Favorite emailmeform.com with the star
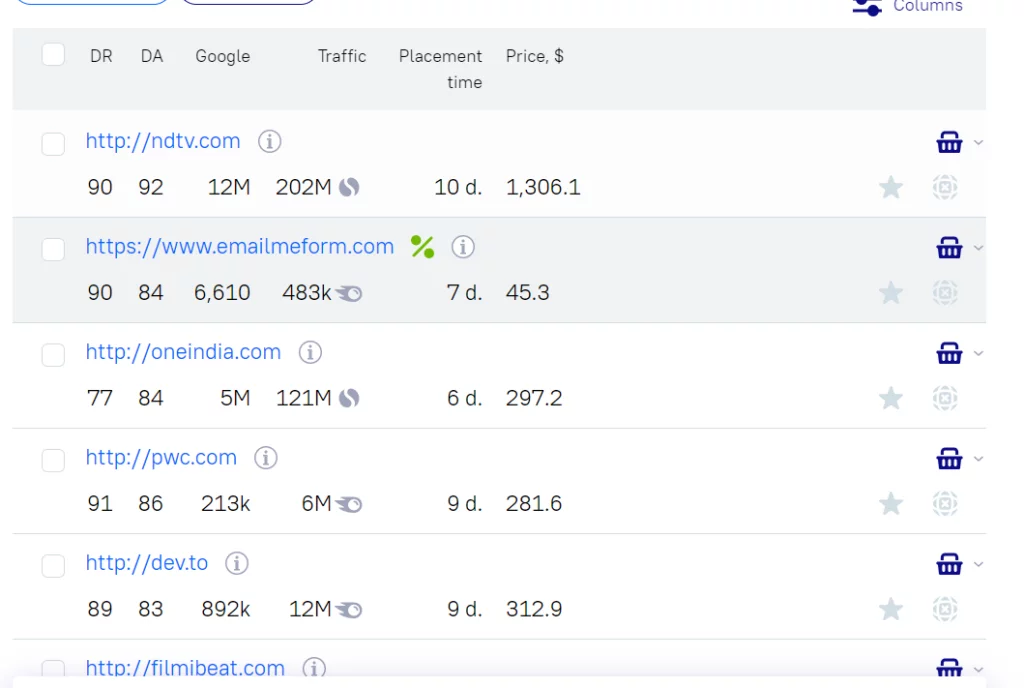The height and width of the screenshot is (688, 1024). (x=891, y=293)
